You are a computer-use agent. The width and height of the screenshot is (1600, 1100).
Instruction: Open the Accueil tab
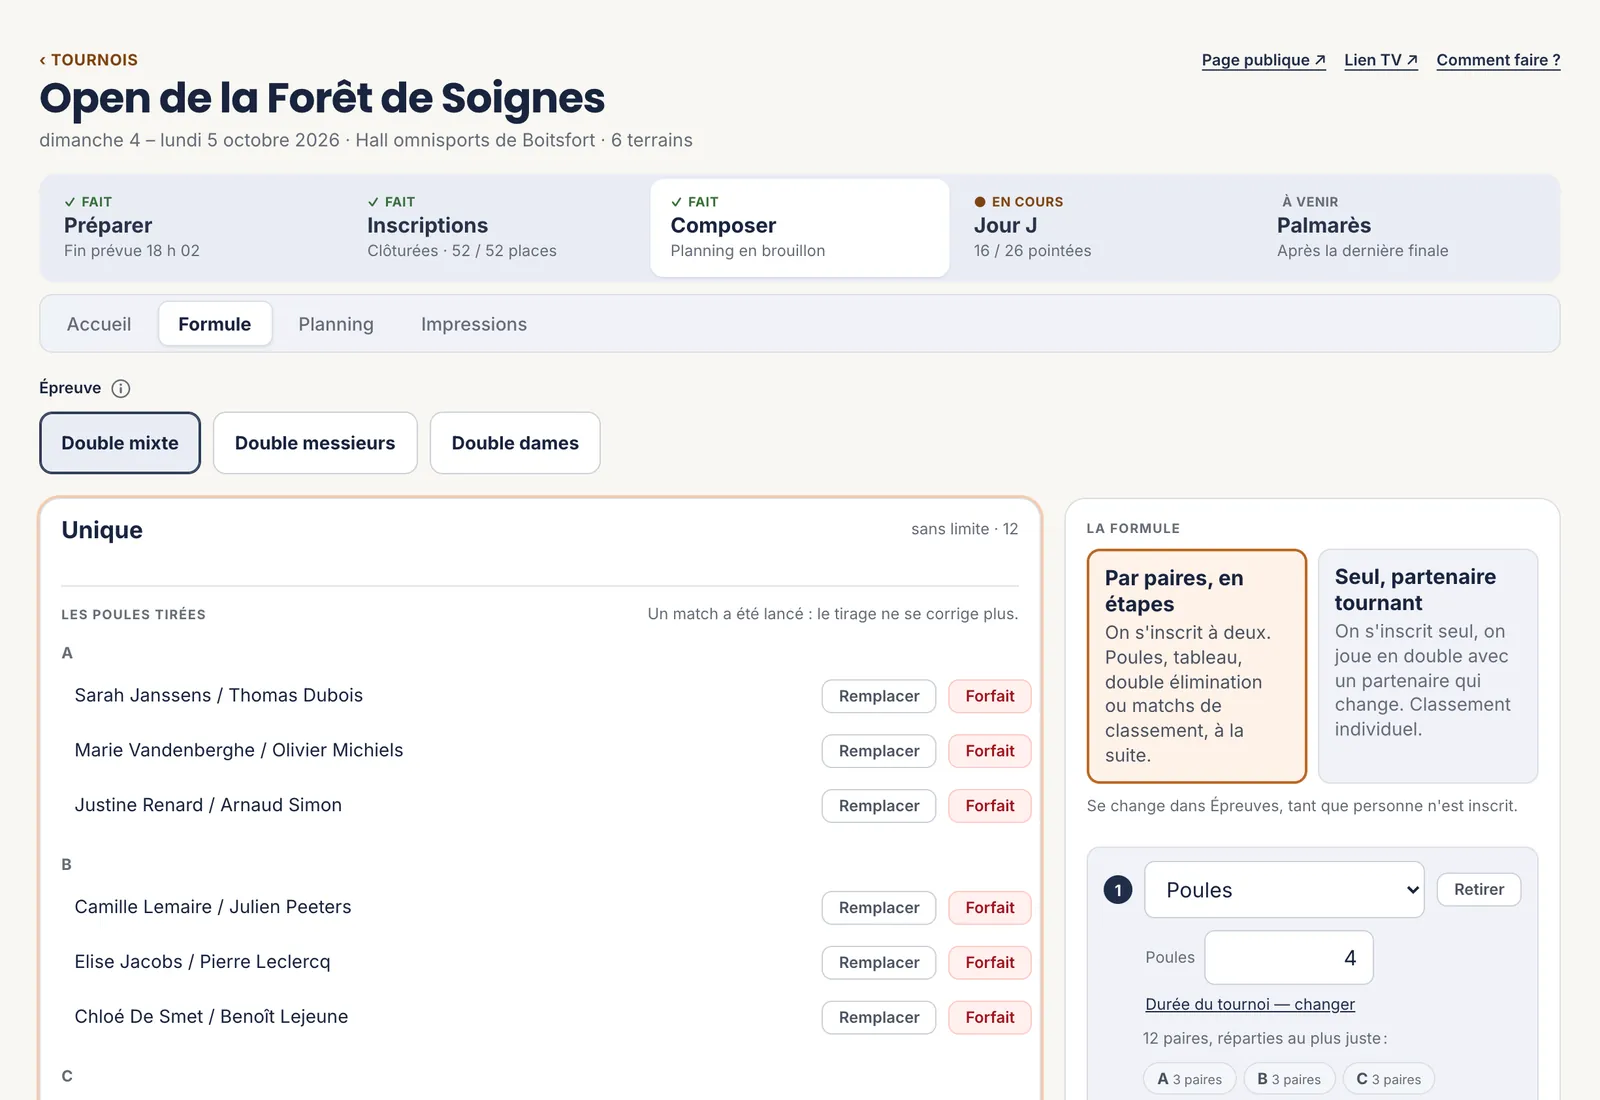[x=99, y=324]
